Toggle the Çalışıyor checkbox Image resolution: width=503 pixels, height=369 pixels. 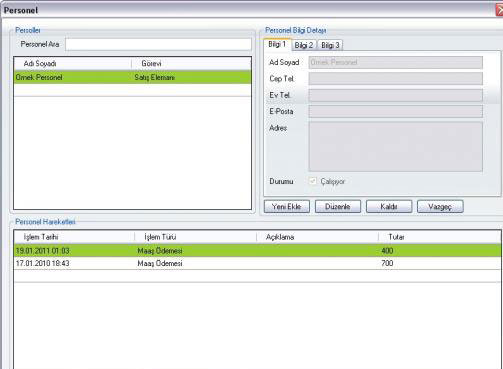[312, 181]
